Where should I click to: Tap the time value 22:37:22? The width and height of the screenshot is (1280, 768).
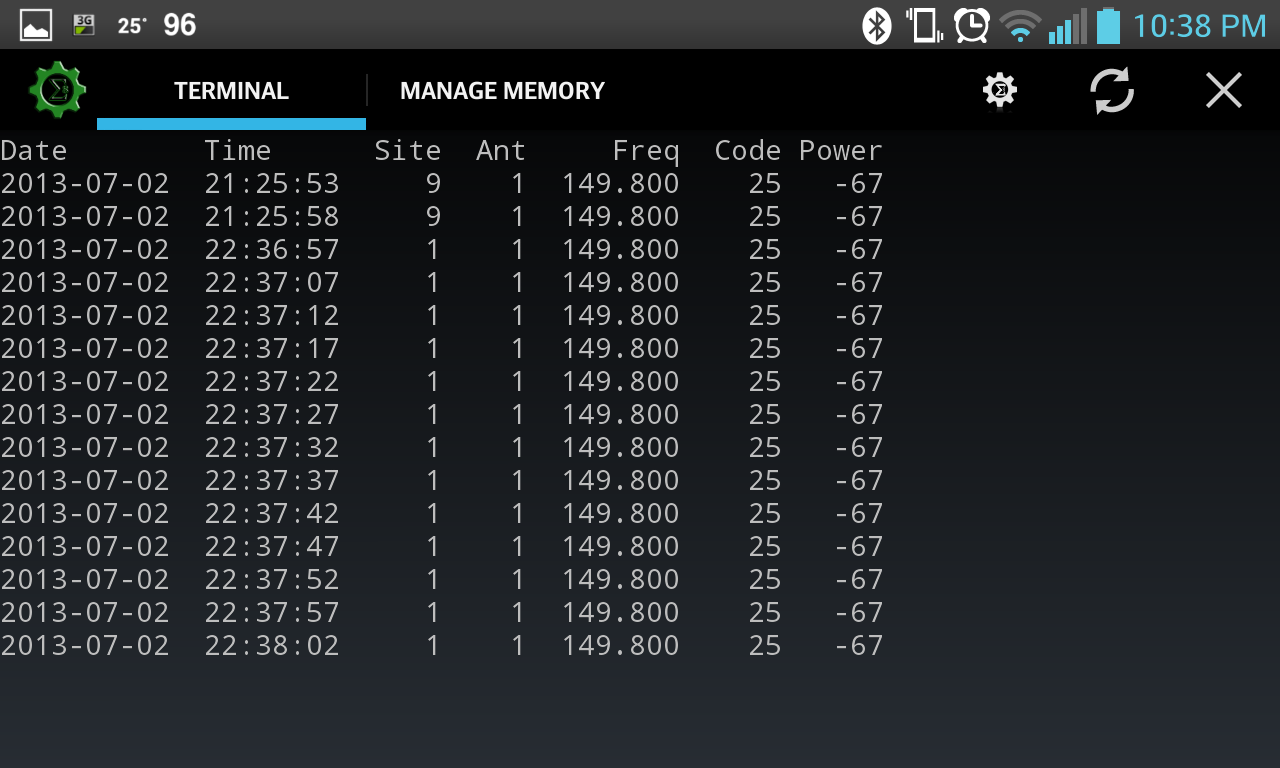[x=272, y=382]
